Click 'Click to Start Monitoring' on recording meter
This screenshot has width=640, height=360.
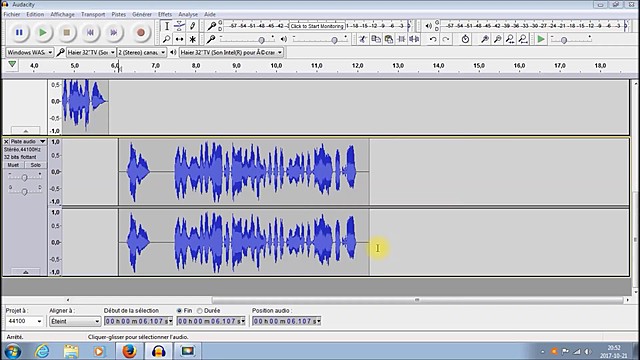point(317,26)
